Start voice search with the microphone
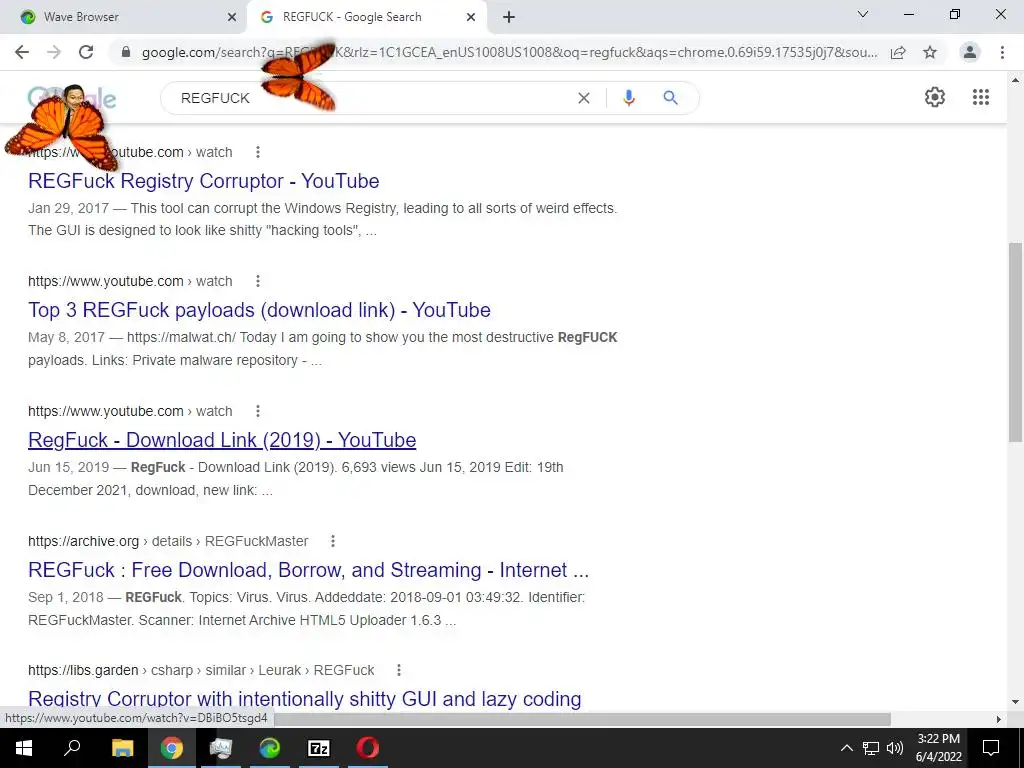Viewport: 1024px width, 768px height. 629,98
